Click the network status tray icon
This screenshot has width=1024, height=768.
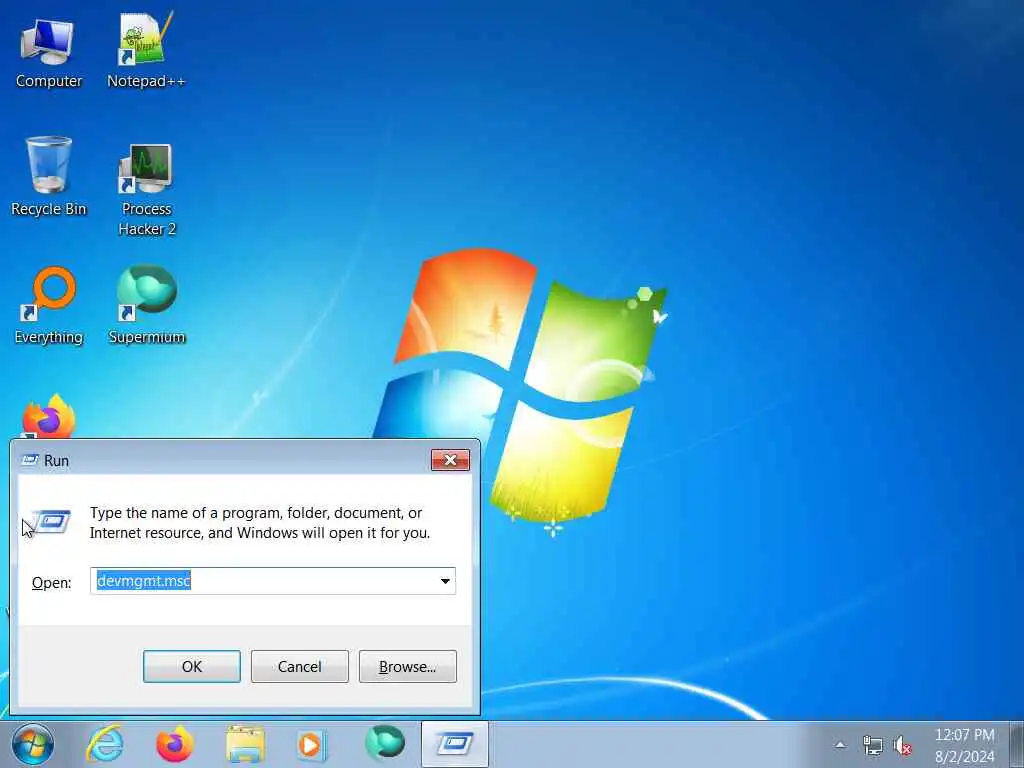(x=872, y=745)
